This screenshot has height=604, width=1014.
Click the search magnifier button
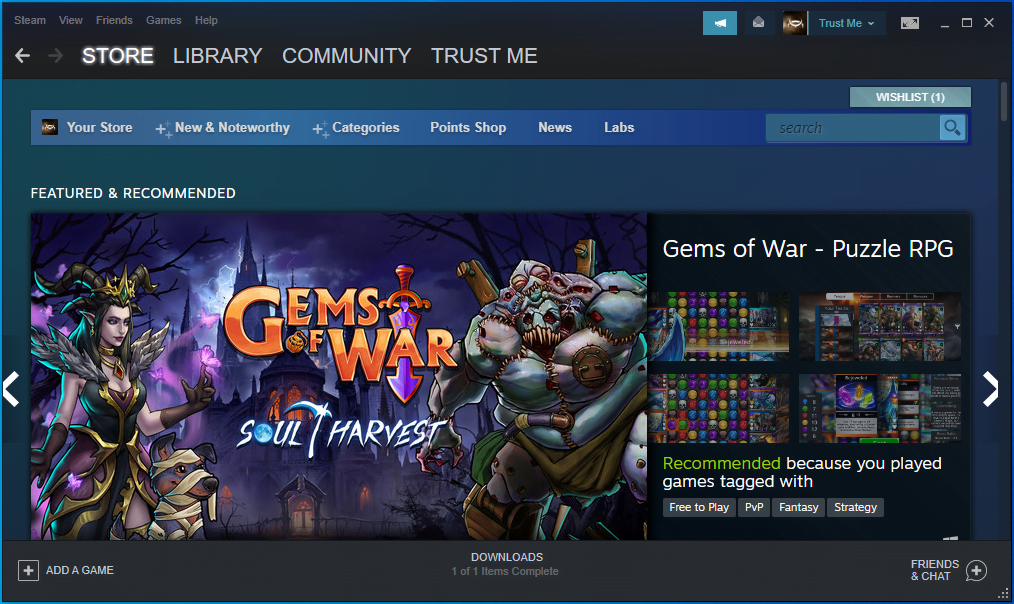(953, 128)
